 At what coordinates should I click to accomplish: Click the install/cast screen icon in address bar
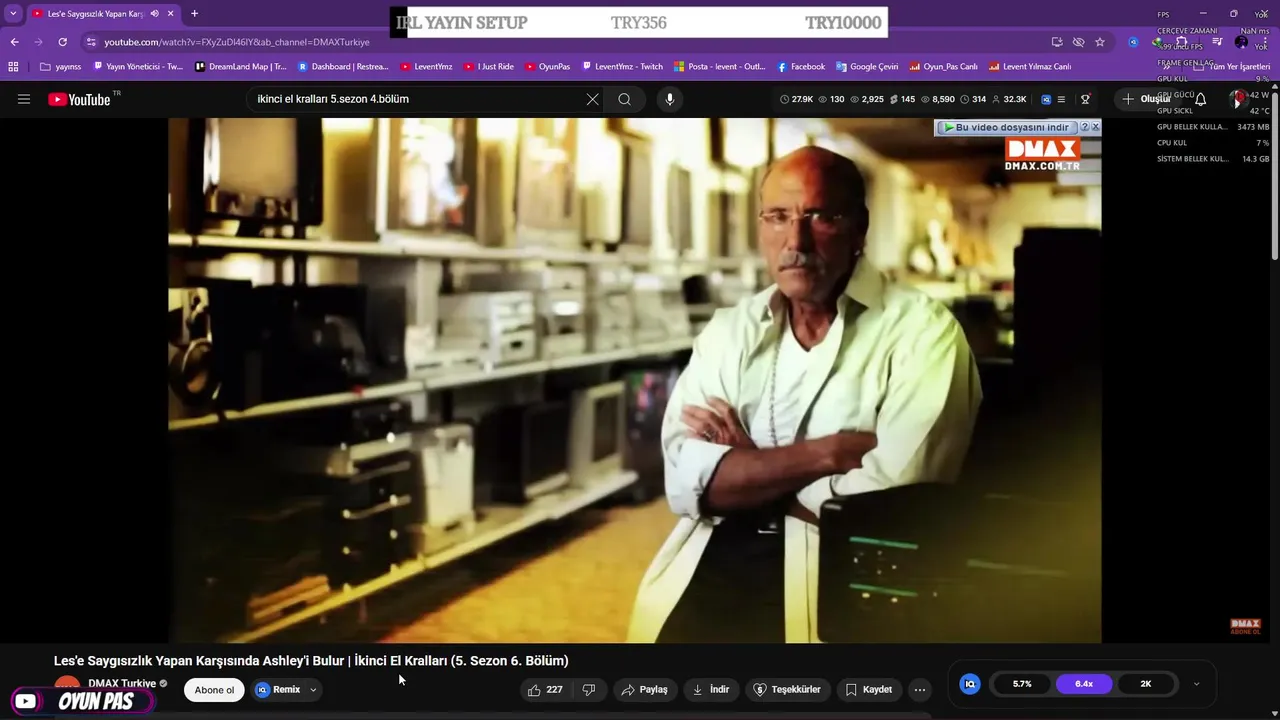(x=1057, y=42)
